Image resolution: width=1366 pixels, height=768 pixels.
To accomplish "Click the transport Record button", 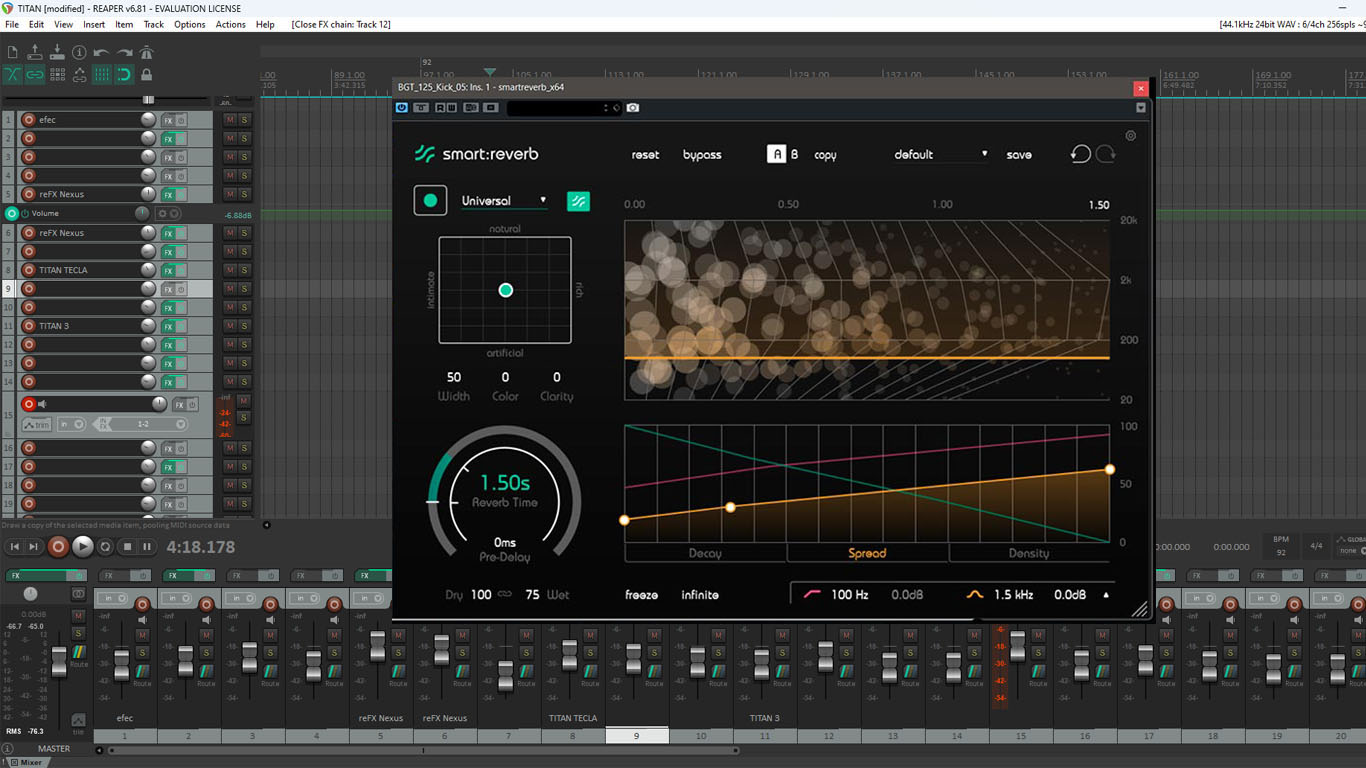I will coord(58,546).
